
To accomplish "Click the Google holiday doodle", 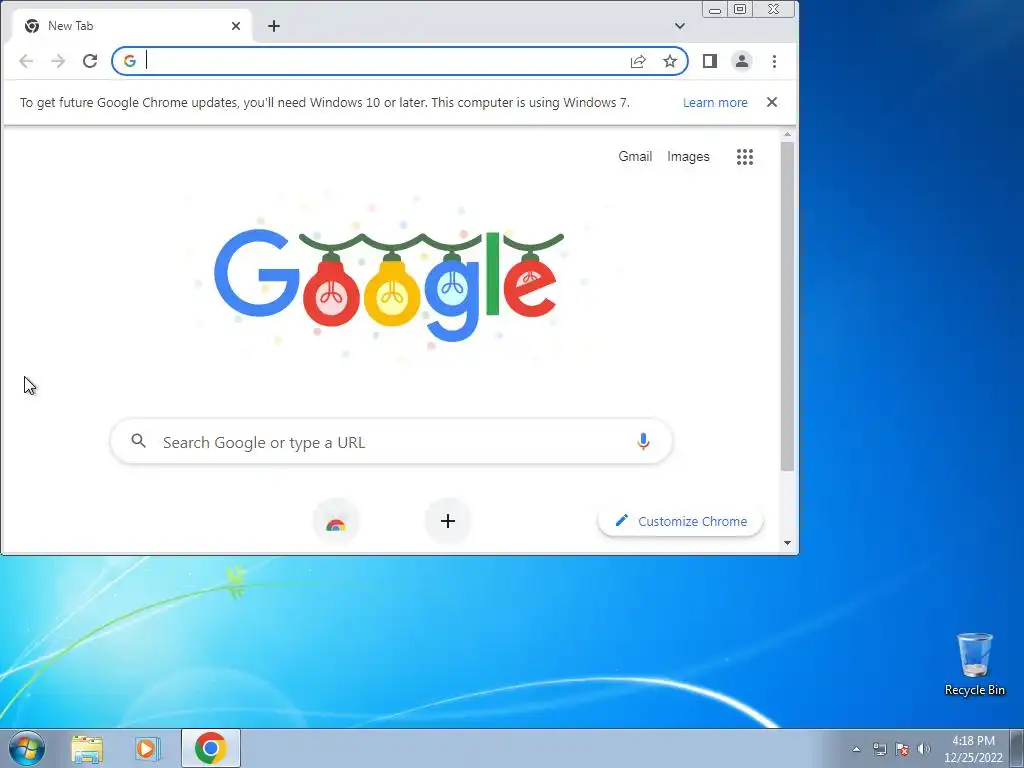I will pyautogui.click(x=389, y=285).
